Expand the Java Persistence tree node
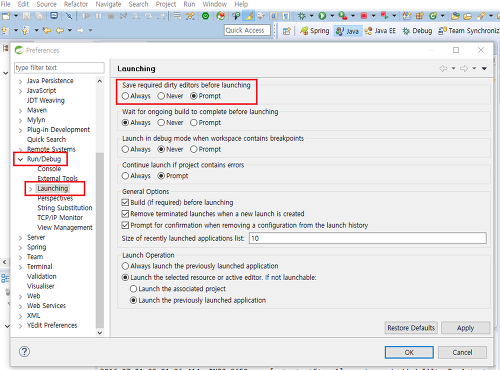 (21, 81)
